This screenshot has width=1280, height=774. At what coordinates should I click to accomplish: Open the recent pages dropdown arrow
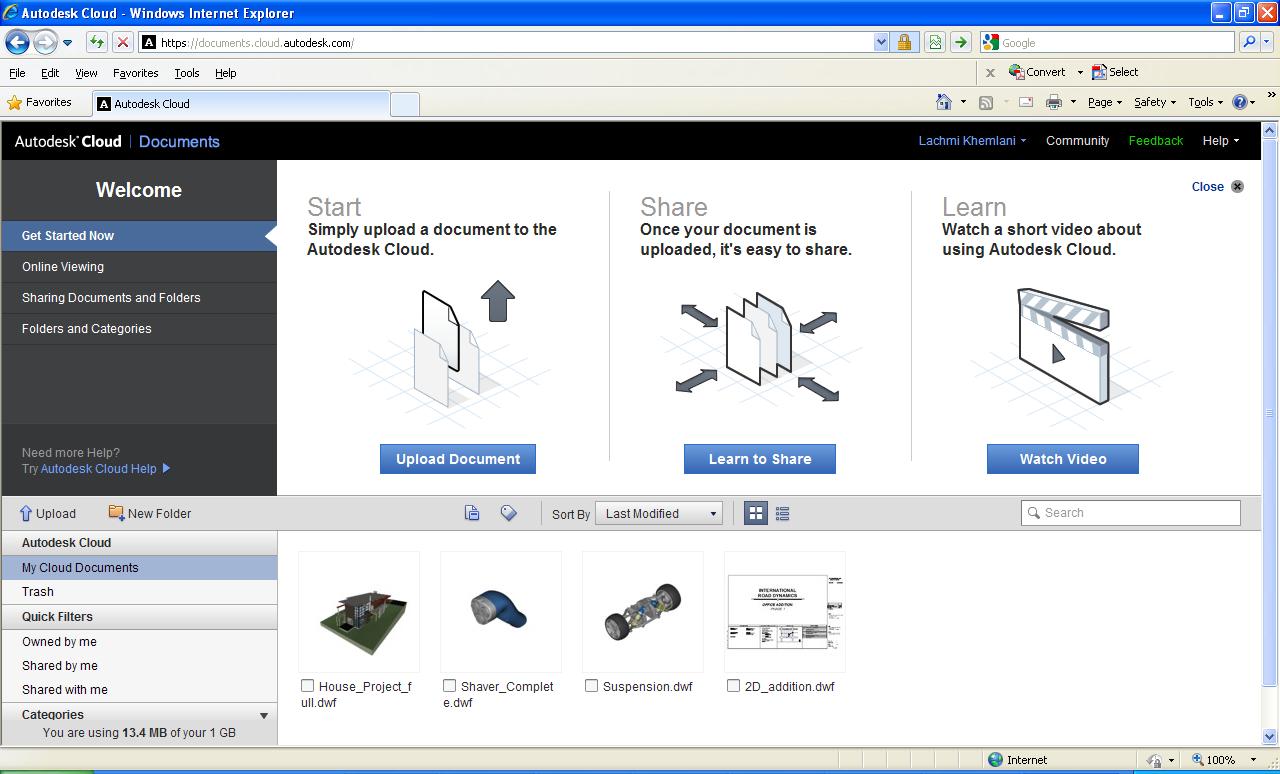[x=67, y=43]
